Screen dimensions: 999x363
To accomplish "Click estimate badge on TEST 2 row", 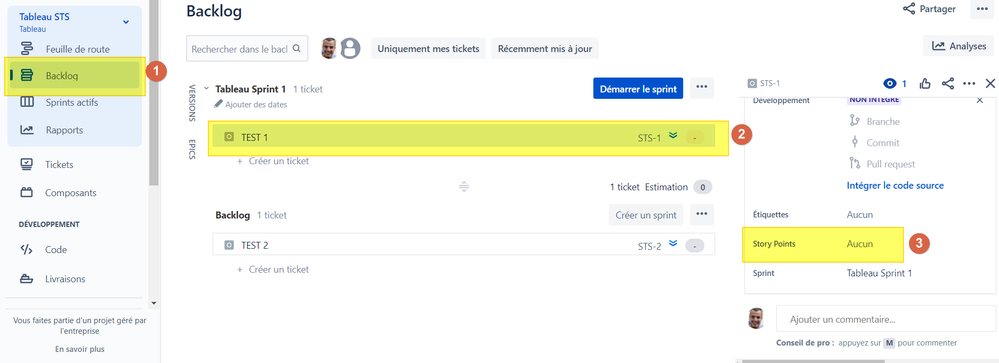I will click(694, 246).
